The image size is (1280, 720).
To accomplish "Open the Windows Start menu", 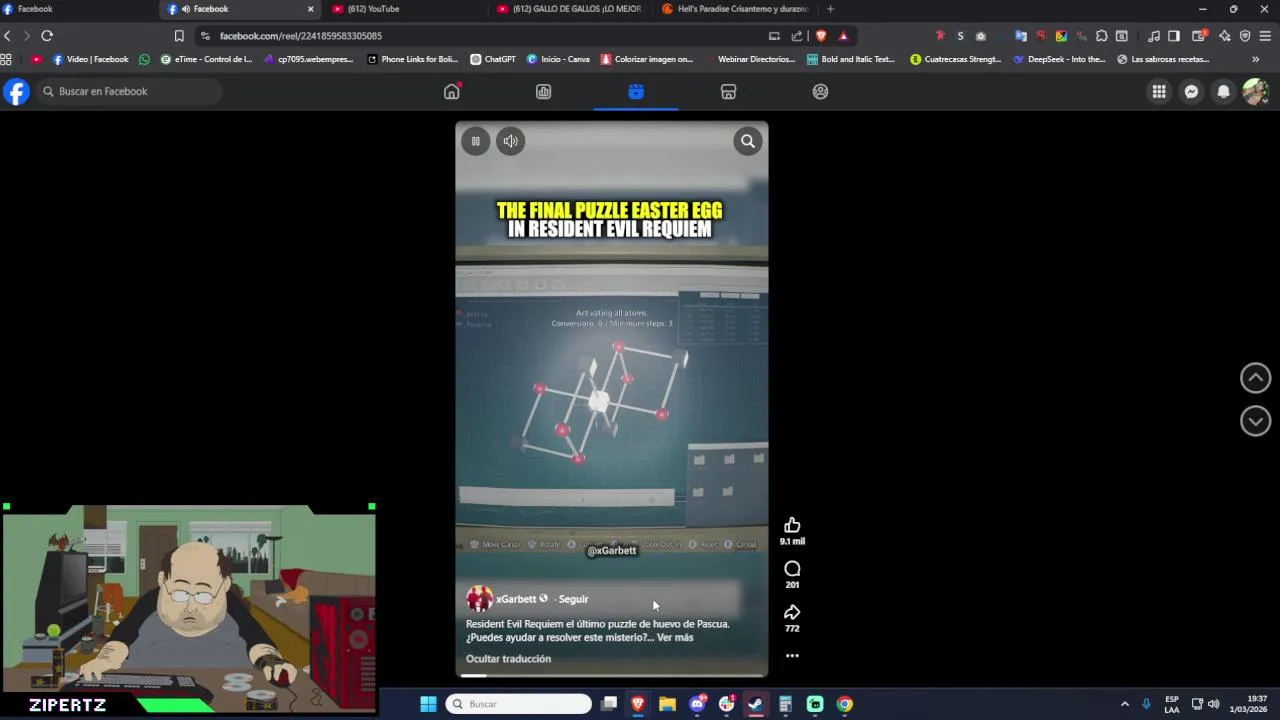I will click(x=428, y=704).
